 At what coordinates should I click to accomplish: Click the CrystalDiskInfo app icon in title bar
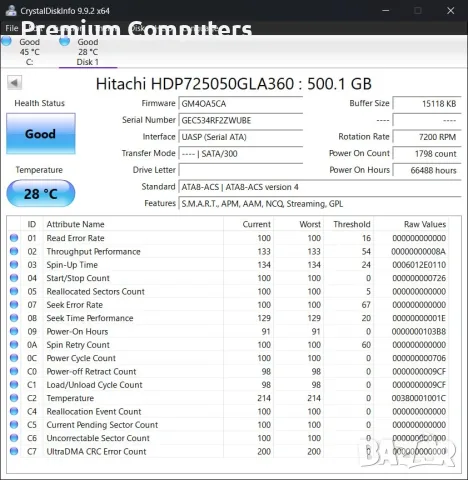tap(11, 10)
